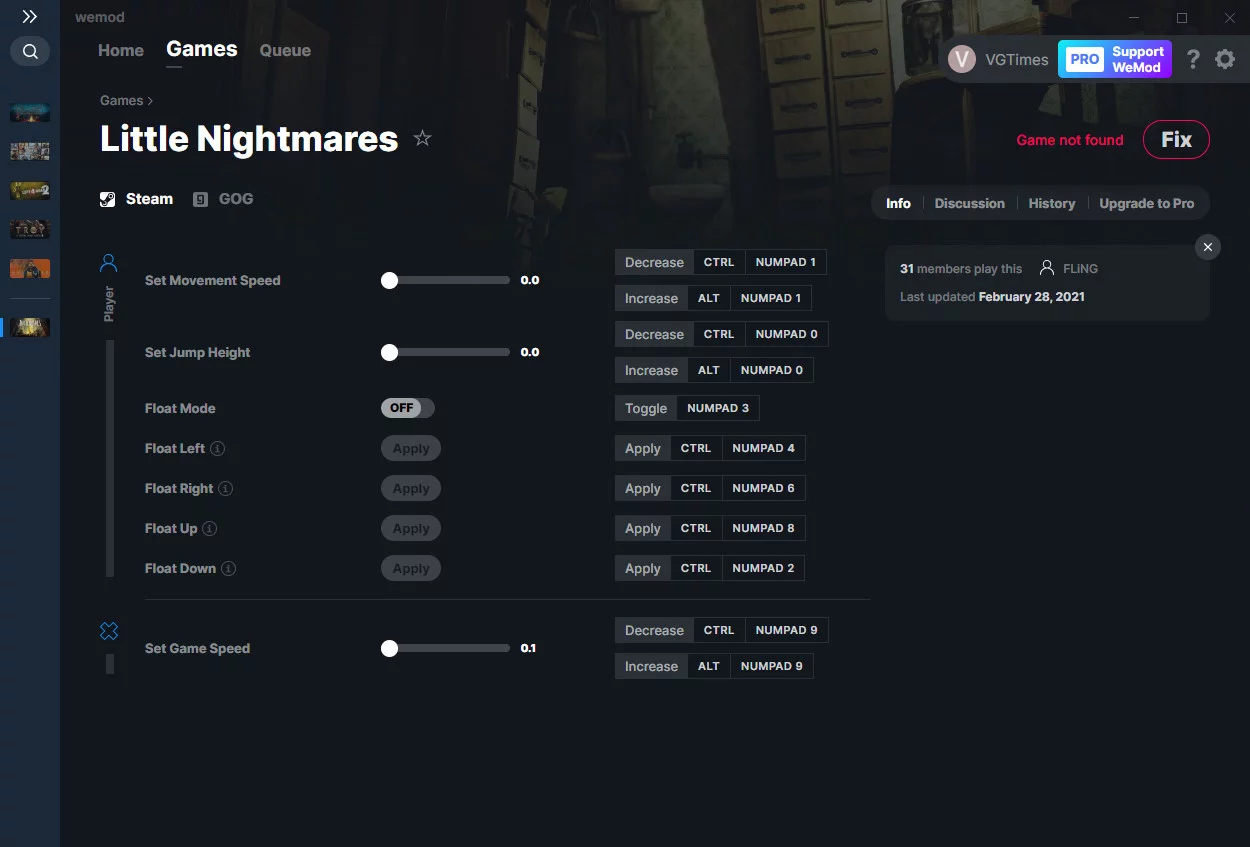This screenshot has height=847, width=1250.
Task: Select the TROY game thumbnail in the sidebar
Action: [30, 230]
